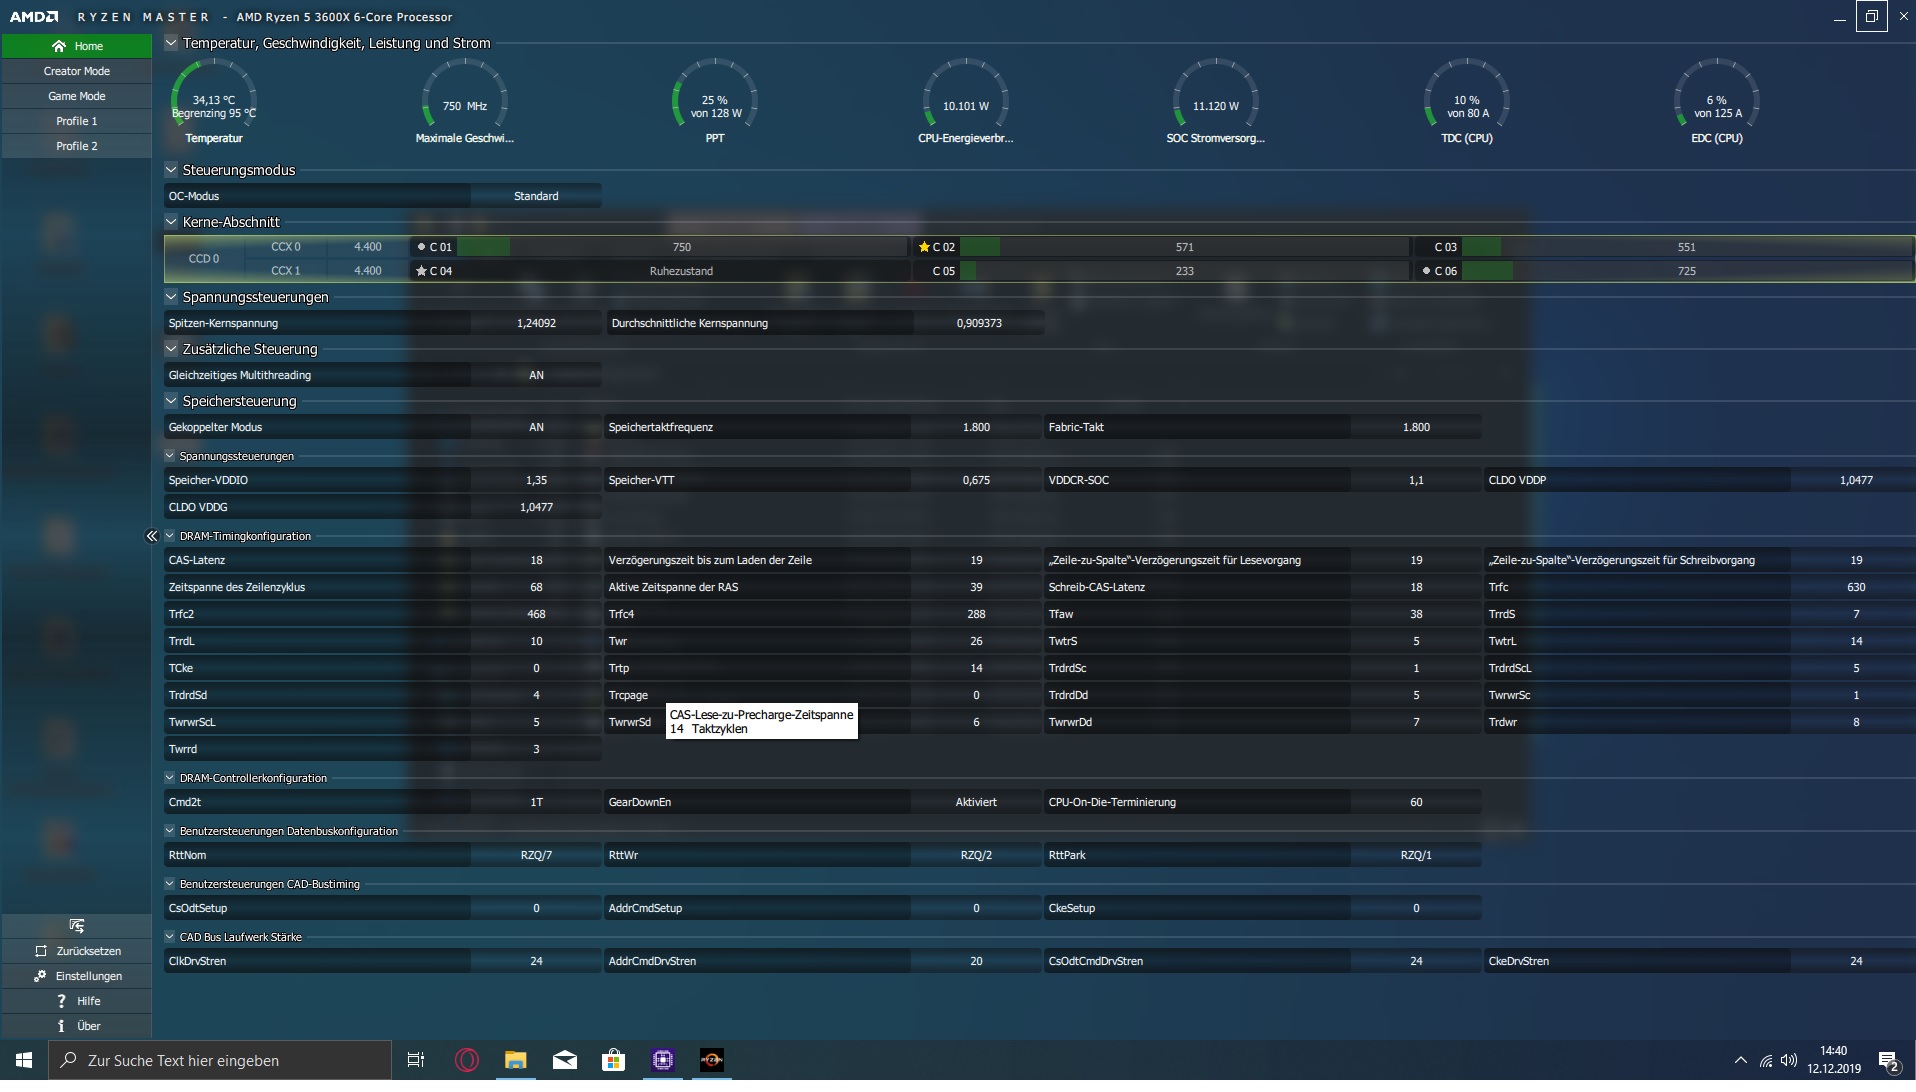Open File Explorer from the taskbar
The height and width of the screenshot is (1092, 1916).
(x=515, y=1060)
